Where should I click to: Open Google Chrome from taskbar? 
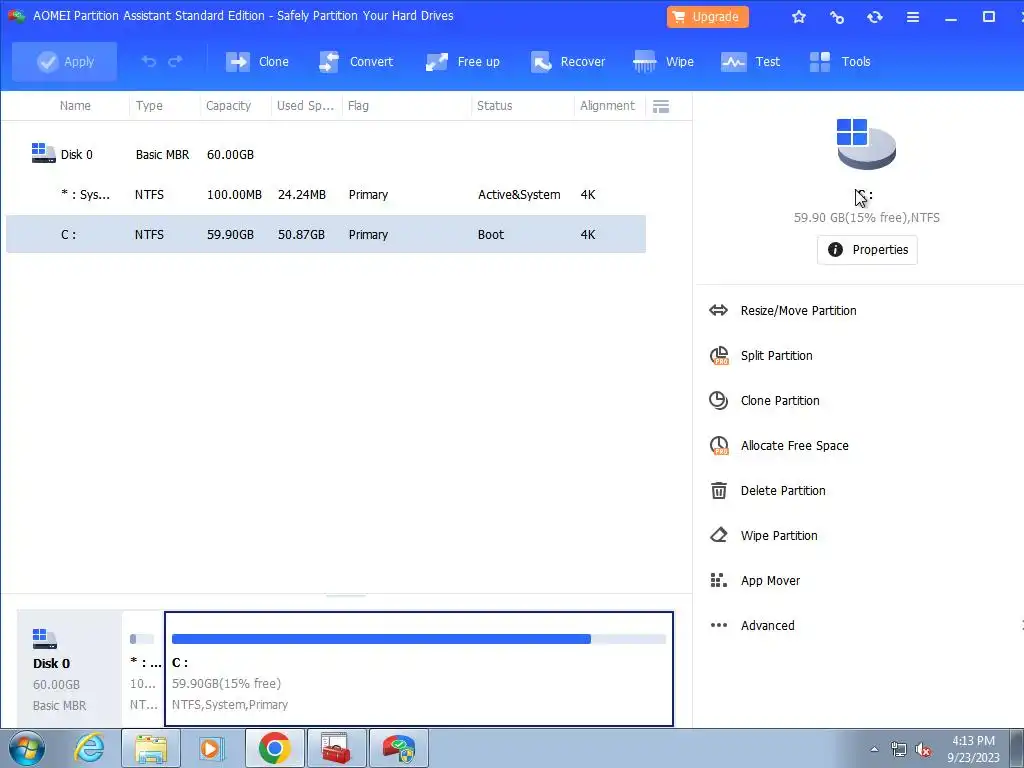point(274,748)
